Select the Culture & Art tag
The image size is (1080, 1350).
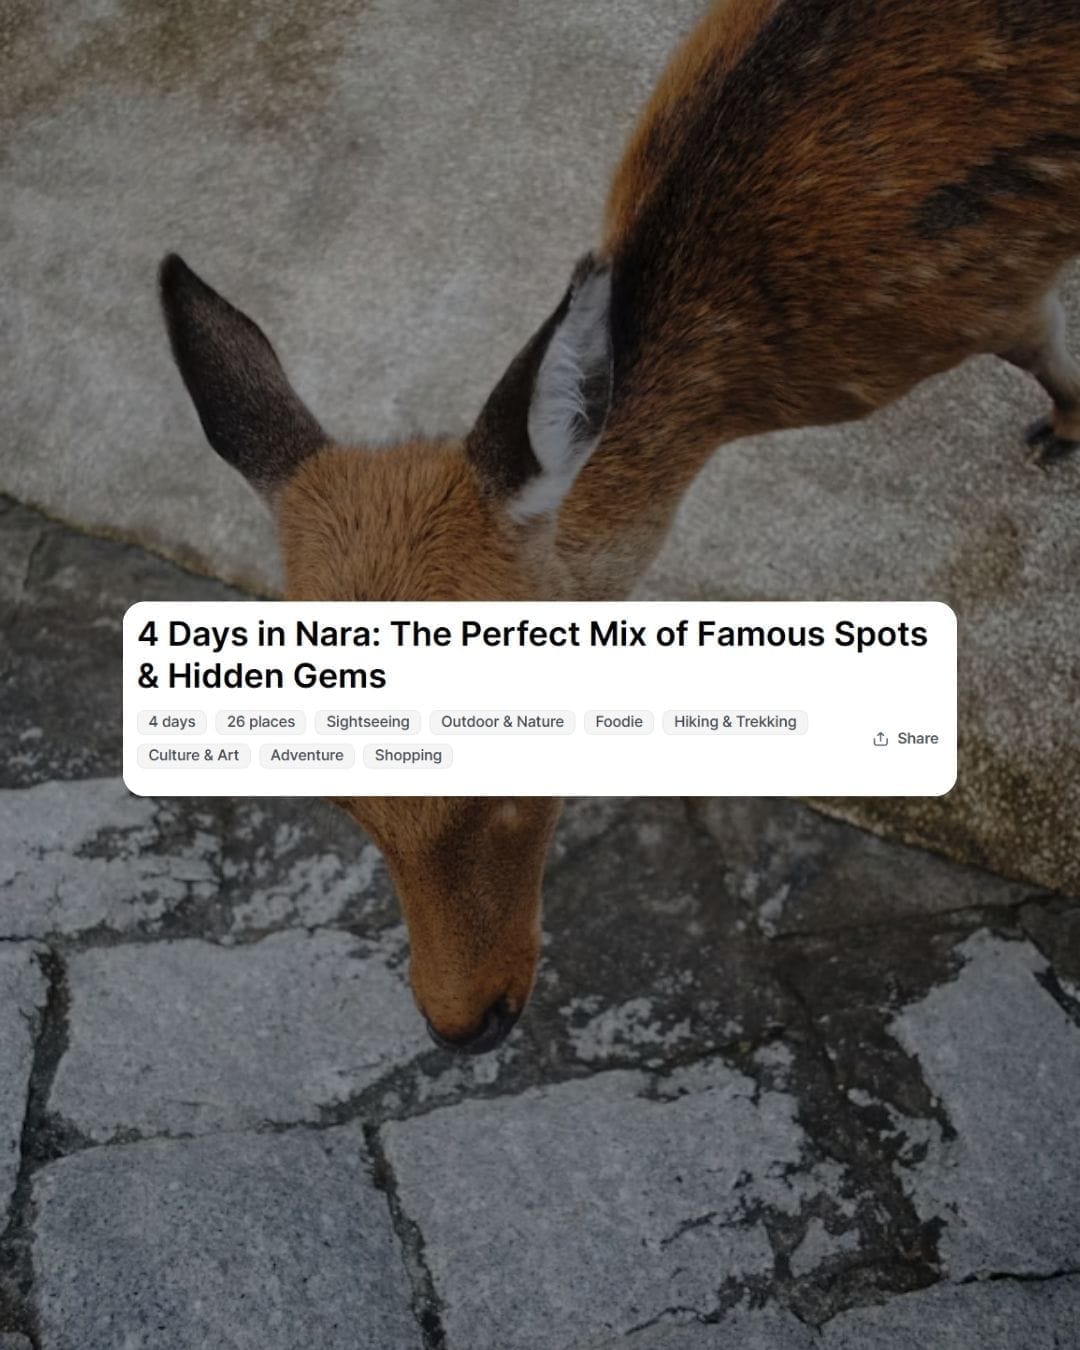click(194, 755)
